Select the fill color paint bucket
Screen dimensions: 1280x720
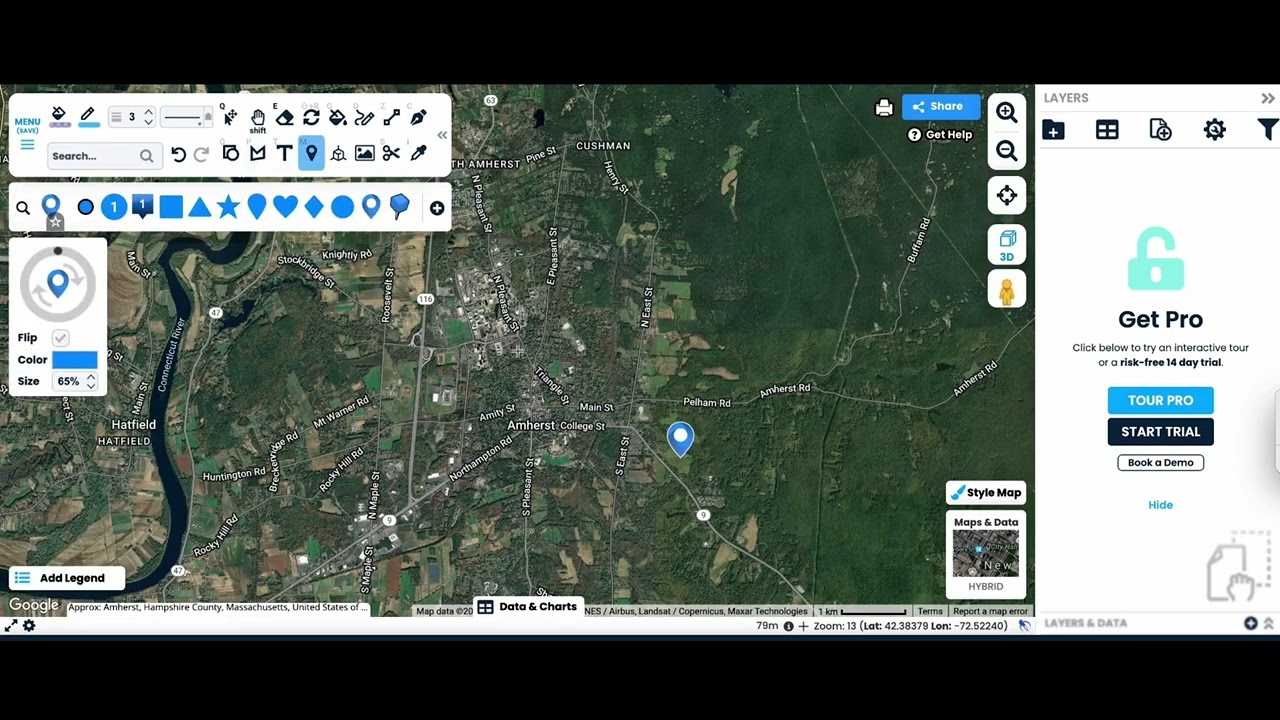tap(60, 117)
